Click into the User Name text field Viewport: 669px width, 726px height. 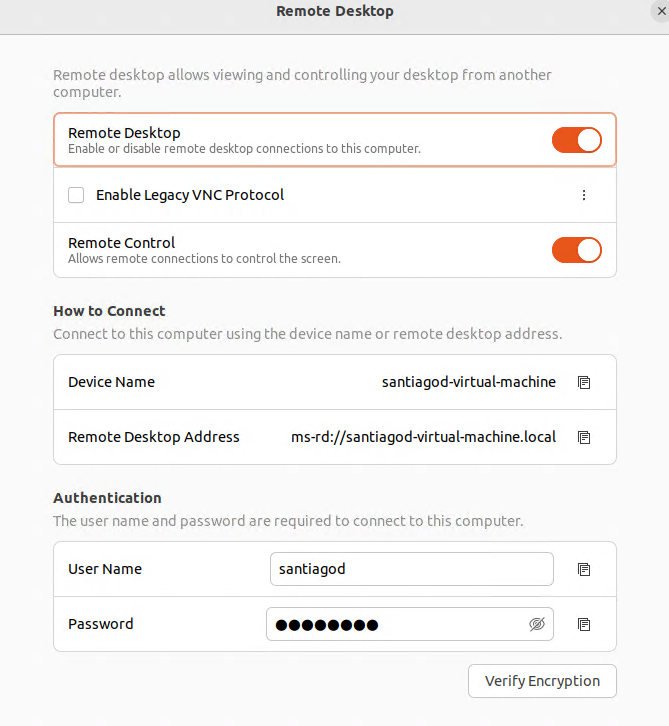[x=411, y=569]
